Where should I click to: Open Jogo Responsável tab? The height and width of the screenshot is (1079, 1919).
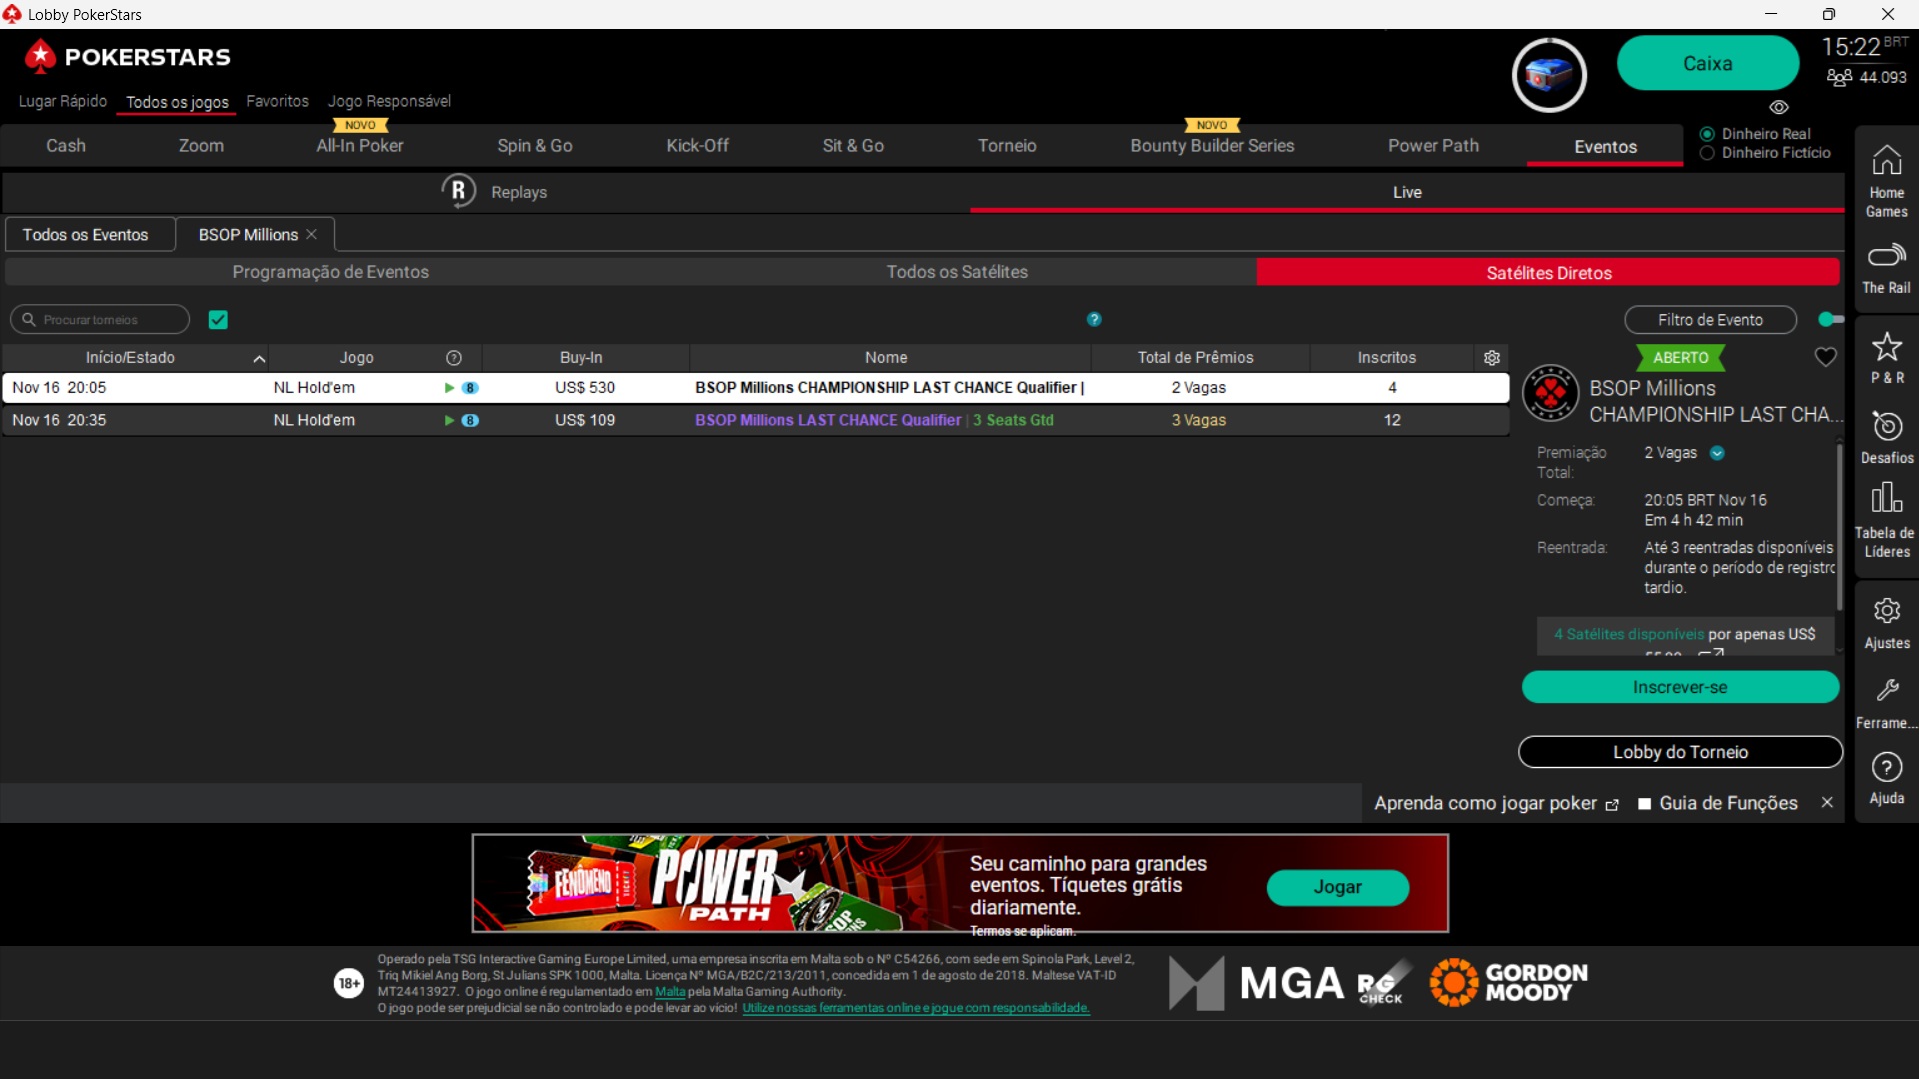(x=389, y=101)
